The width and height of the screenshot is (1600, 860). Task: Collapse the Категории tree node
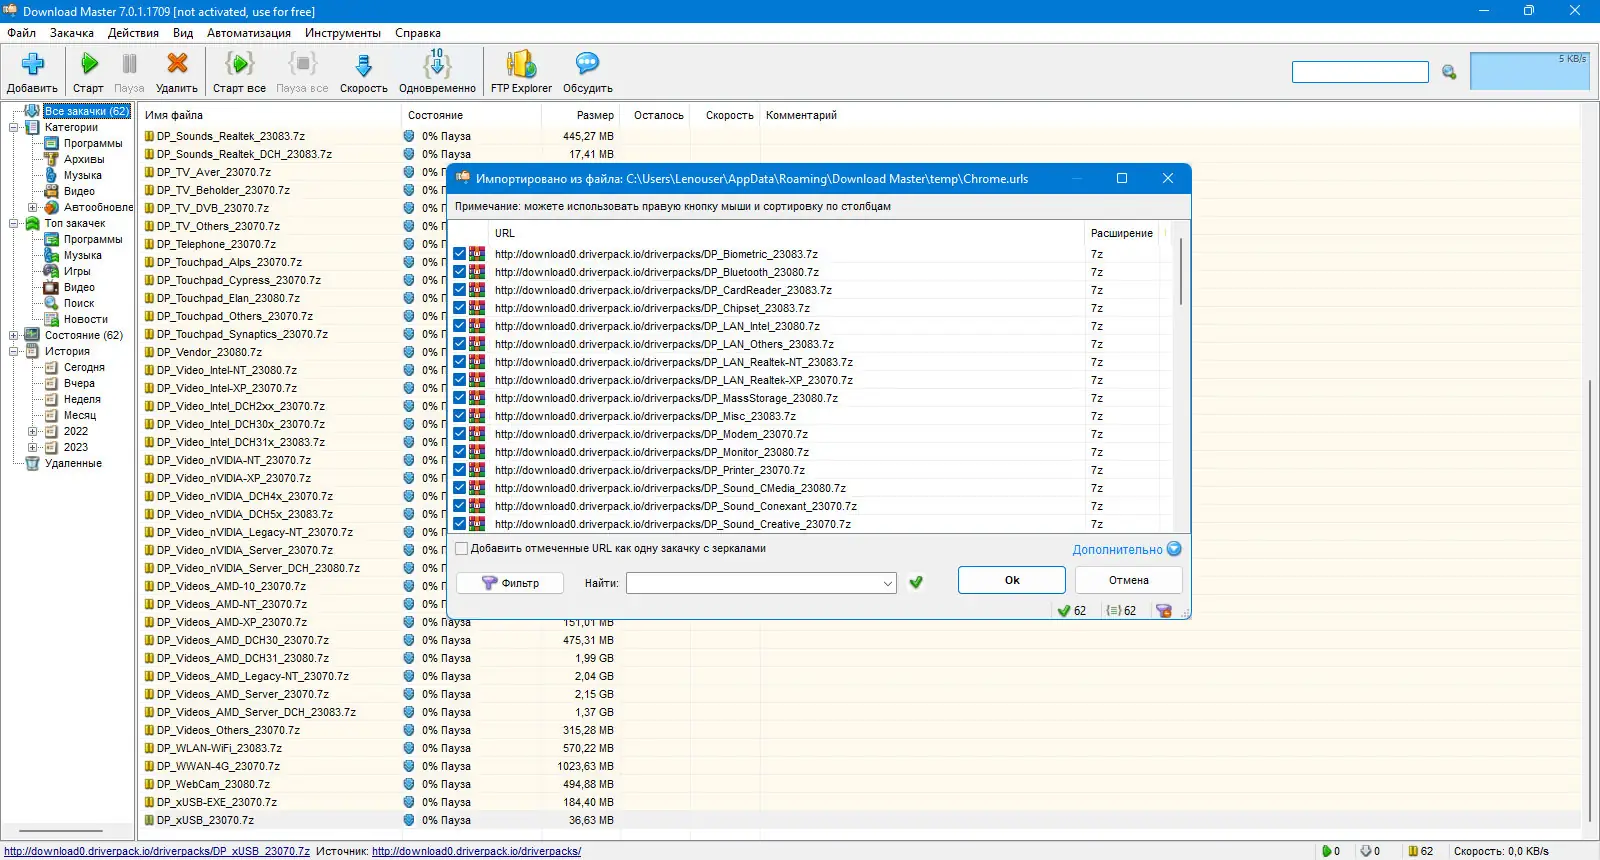[14, 127]
